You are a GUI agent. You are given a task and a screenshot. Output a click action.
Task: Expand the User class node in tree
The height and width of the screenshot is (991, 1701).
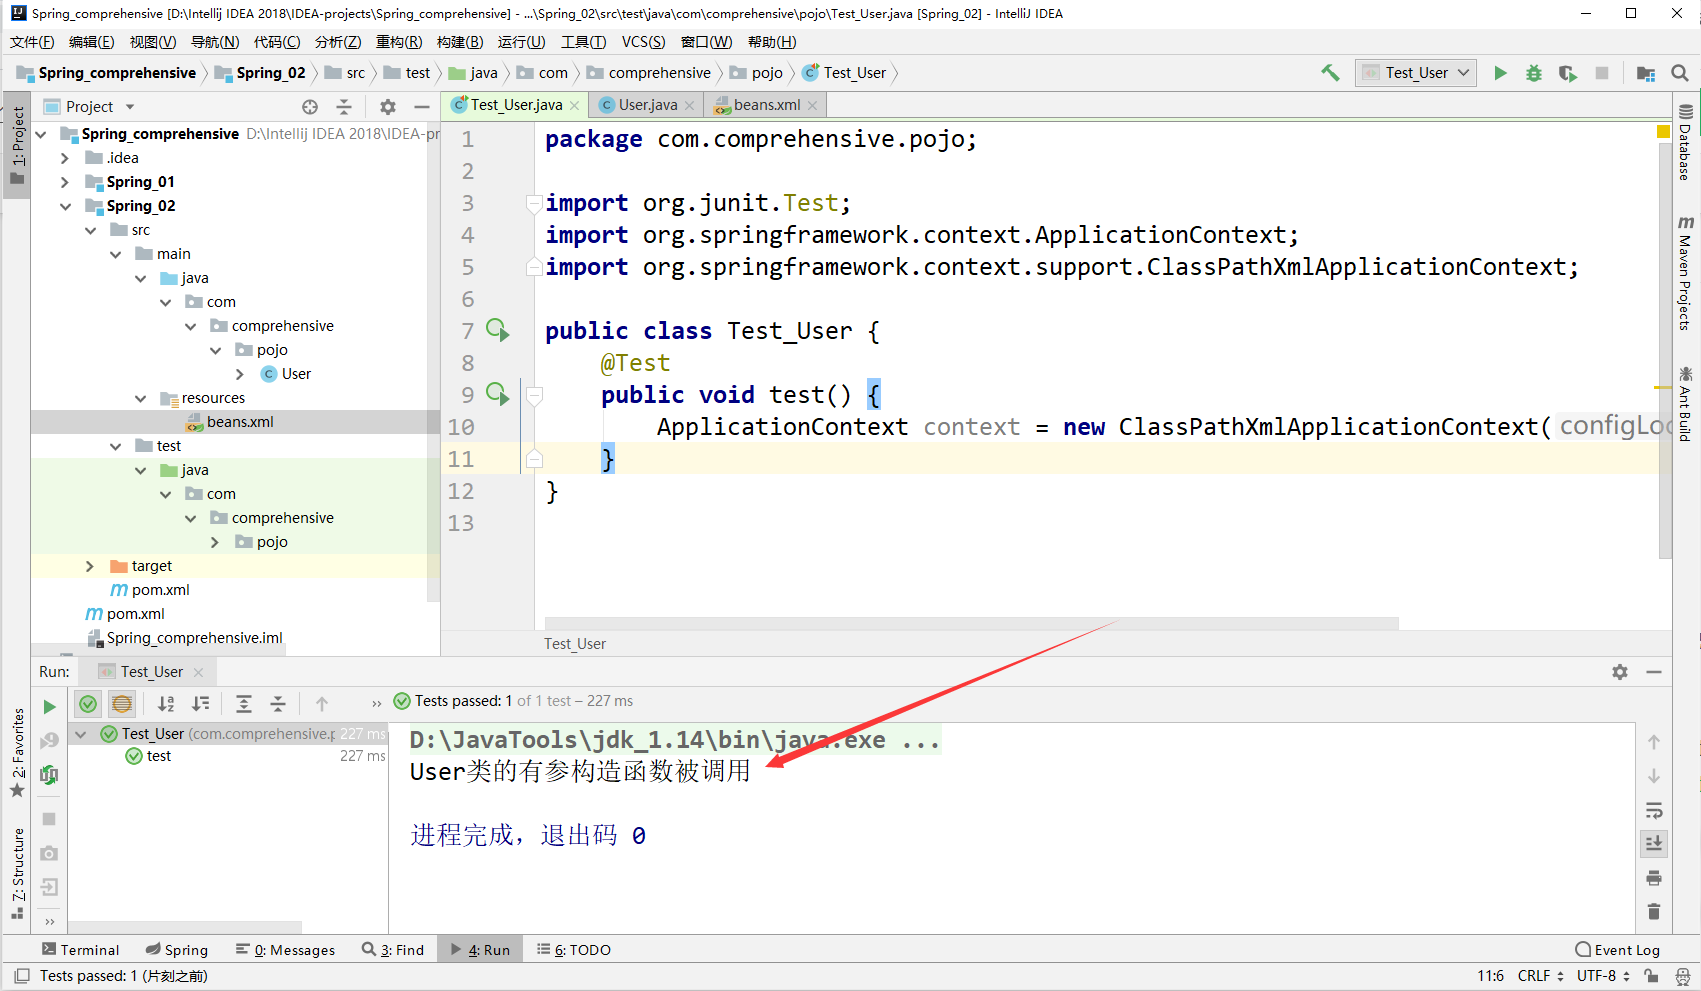[240, 374]
